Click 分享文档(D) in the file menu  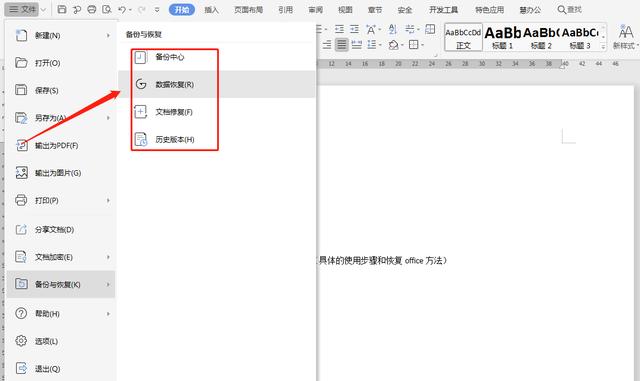tap(60, 229)
